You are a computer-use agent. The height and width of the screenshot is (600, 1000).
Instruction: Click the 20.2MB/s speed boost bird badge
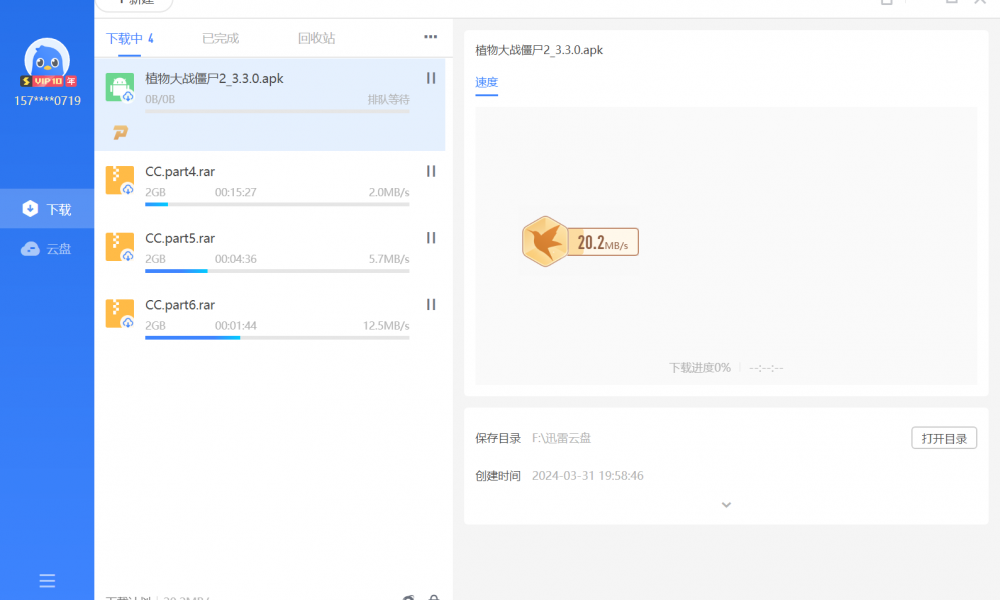pyautogui.click(x=580, y=241)
